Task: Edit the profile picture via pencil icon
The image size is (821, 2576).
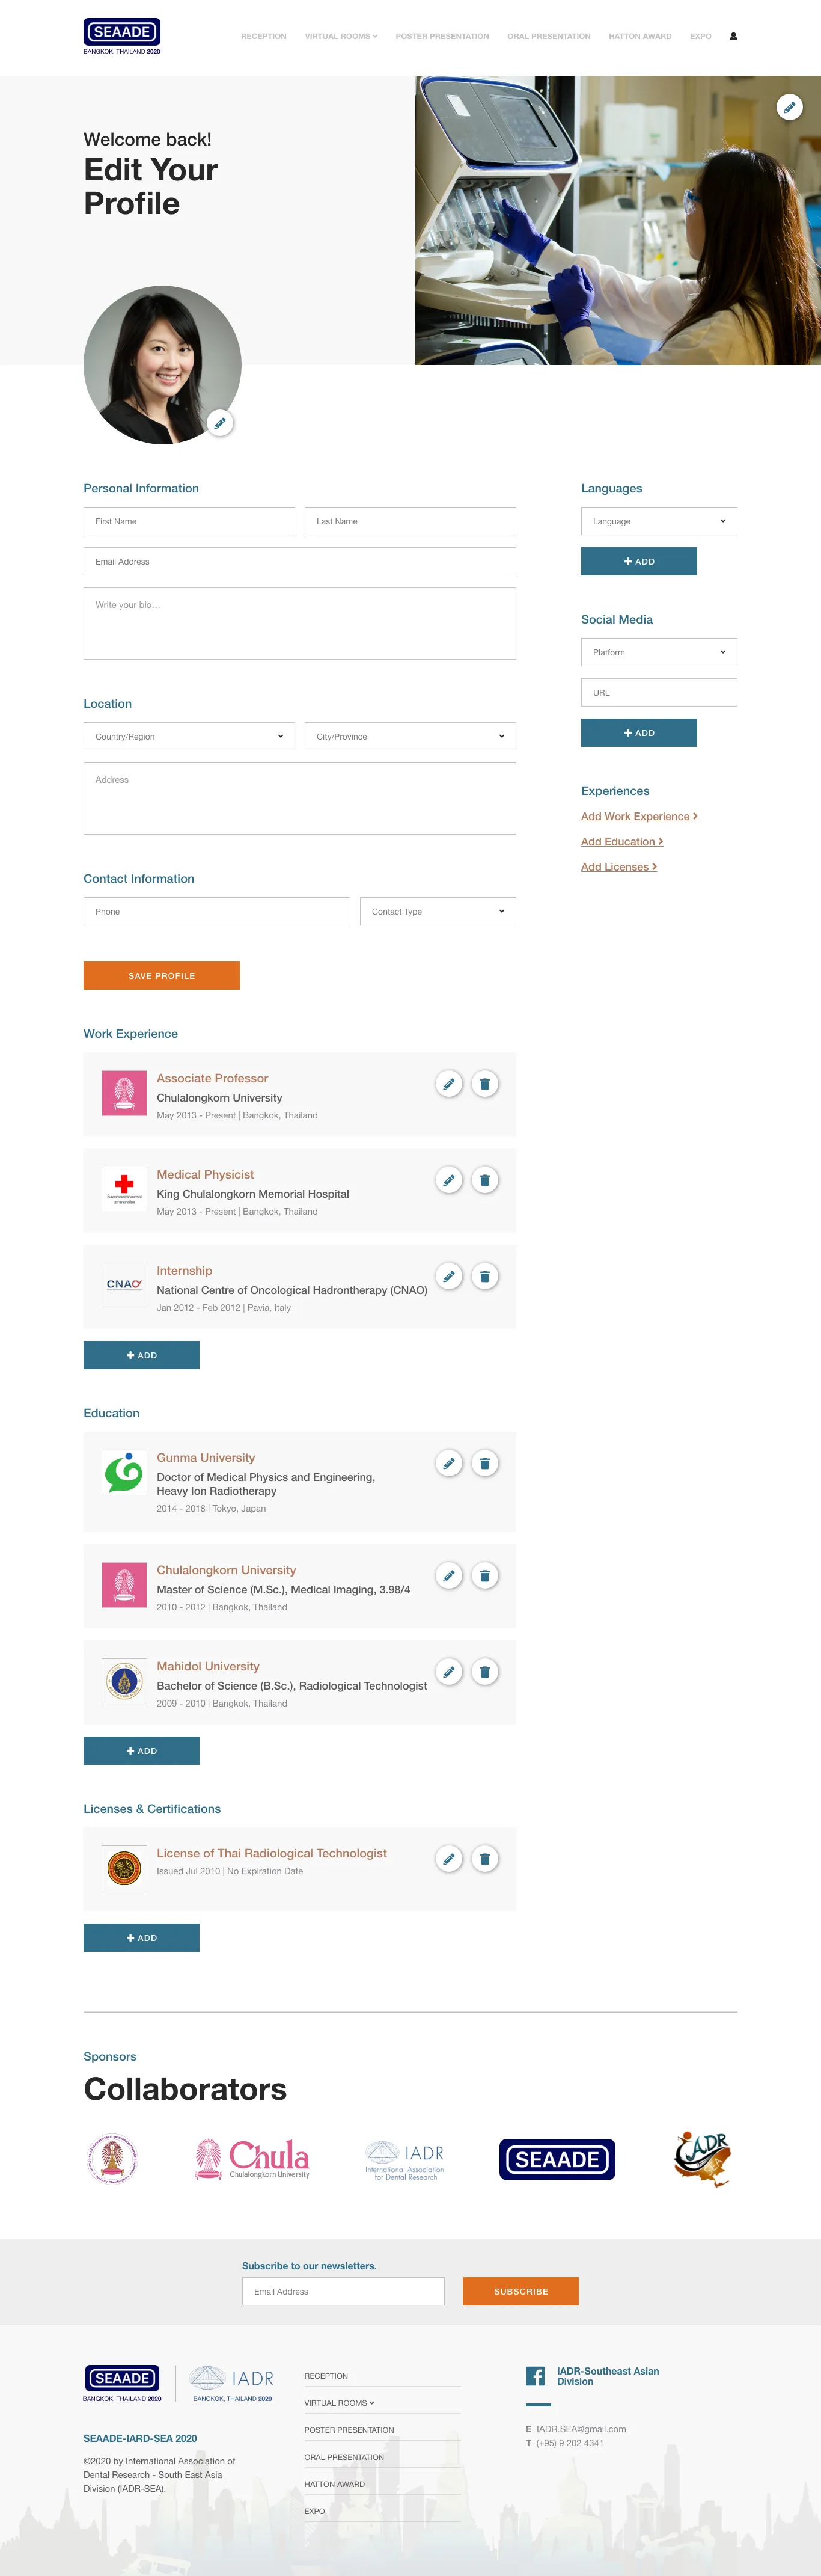Action: [220, 423]
